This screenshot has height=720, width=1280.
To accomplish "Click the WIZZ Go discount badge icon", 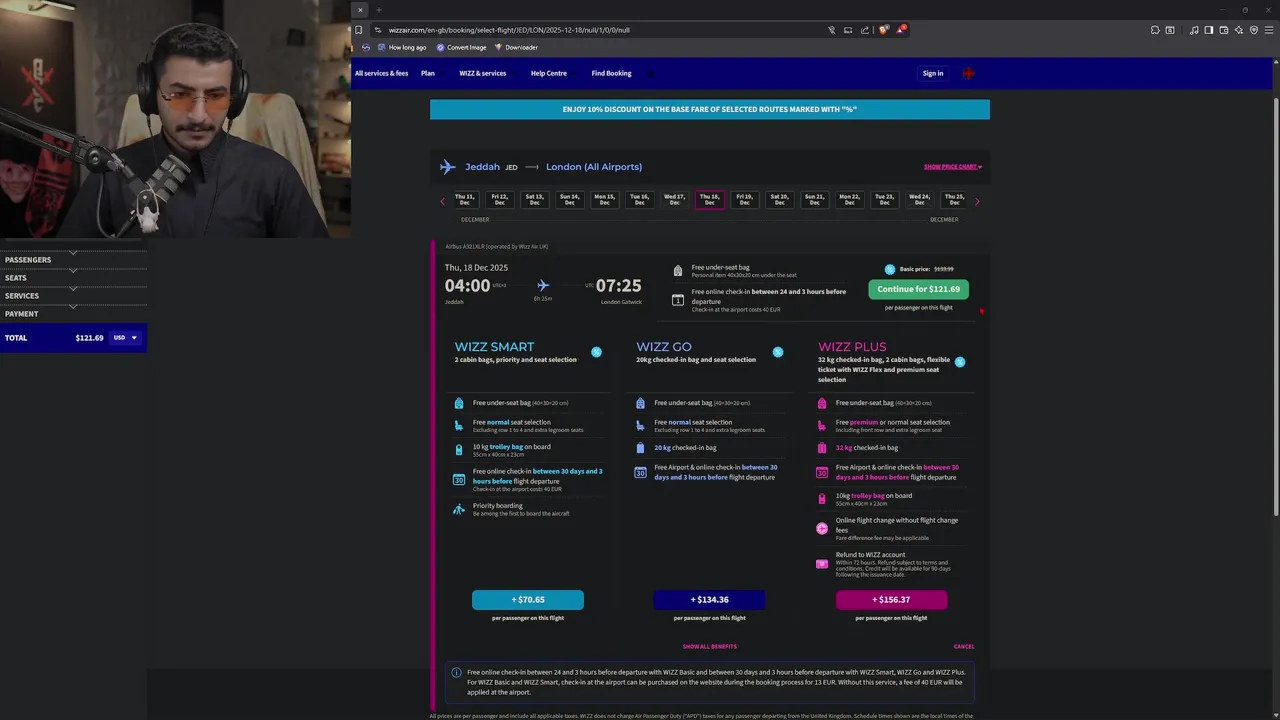I will (x=778, y=352).
